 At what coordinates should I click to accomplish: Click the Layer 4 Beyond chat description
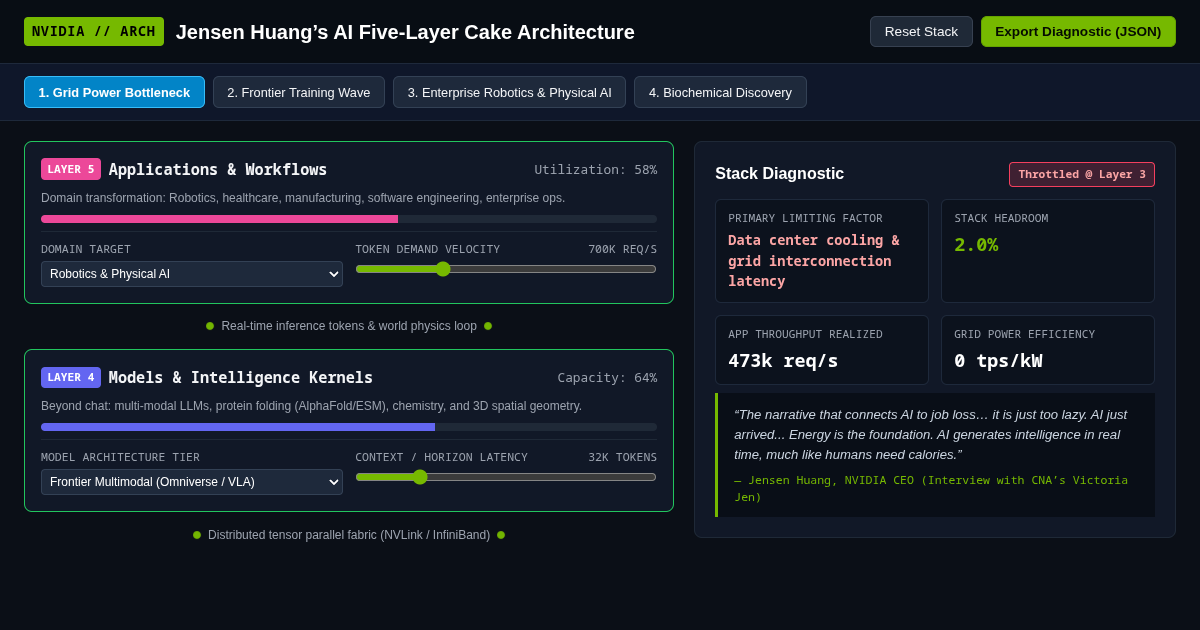(x=311, y=406)
